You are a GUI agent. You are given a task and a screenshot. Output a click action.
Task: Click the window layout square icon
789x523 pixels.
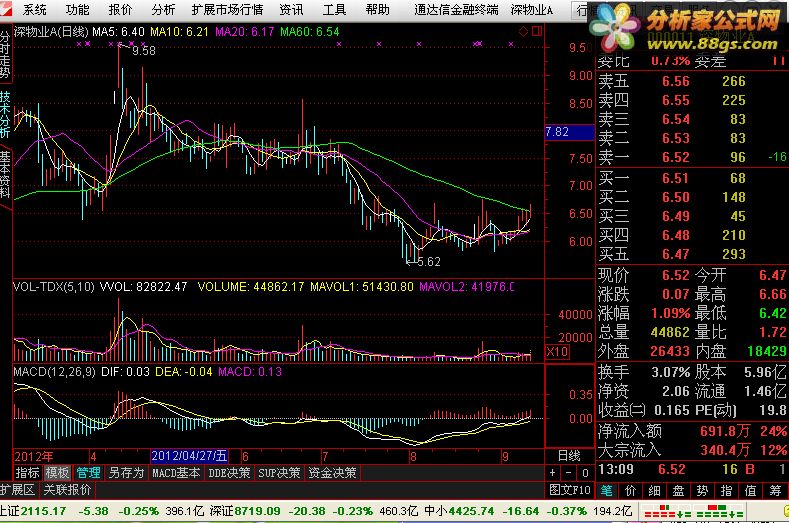(537, 31)
